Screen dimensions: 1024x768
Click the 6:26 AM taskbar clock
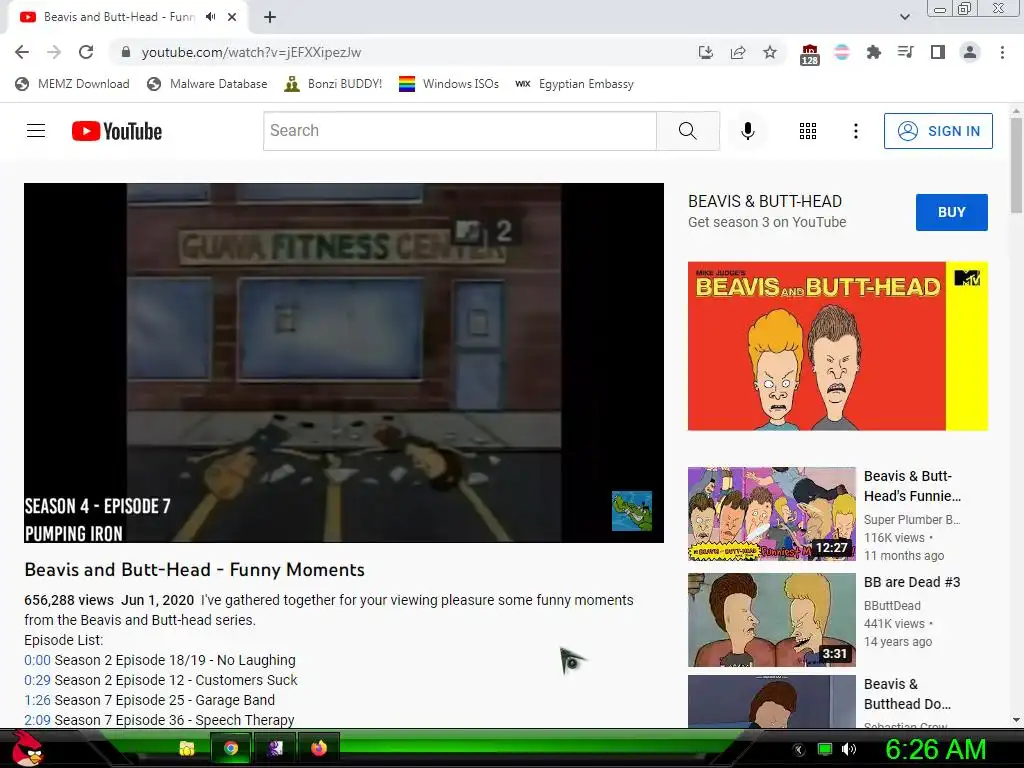point(935,749)
